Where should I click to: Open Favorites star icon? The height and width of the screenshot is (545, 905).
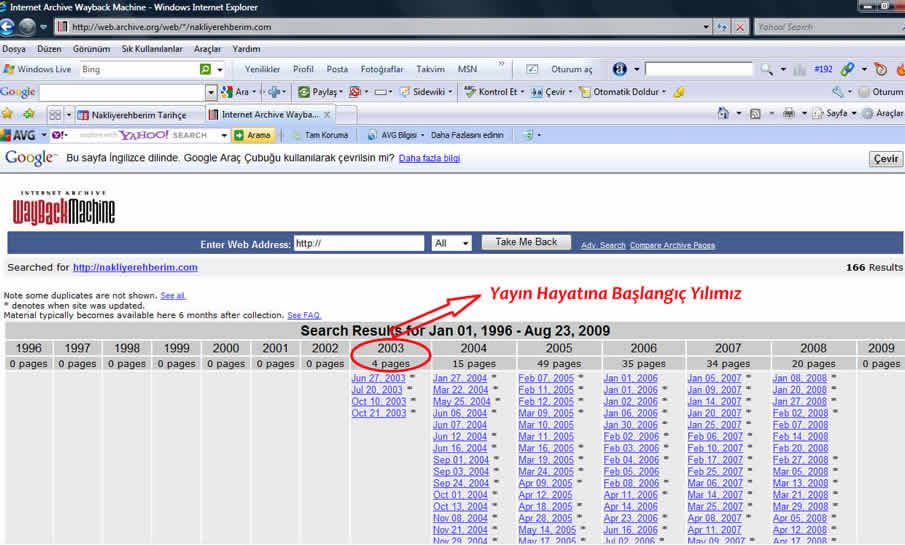pyautogui.click(x=10, y=114)
